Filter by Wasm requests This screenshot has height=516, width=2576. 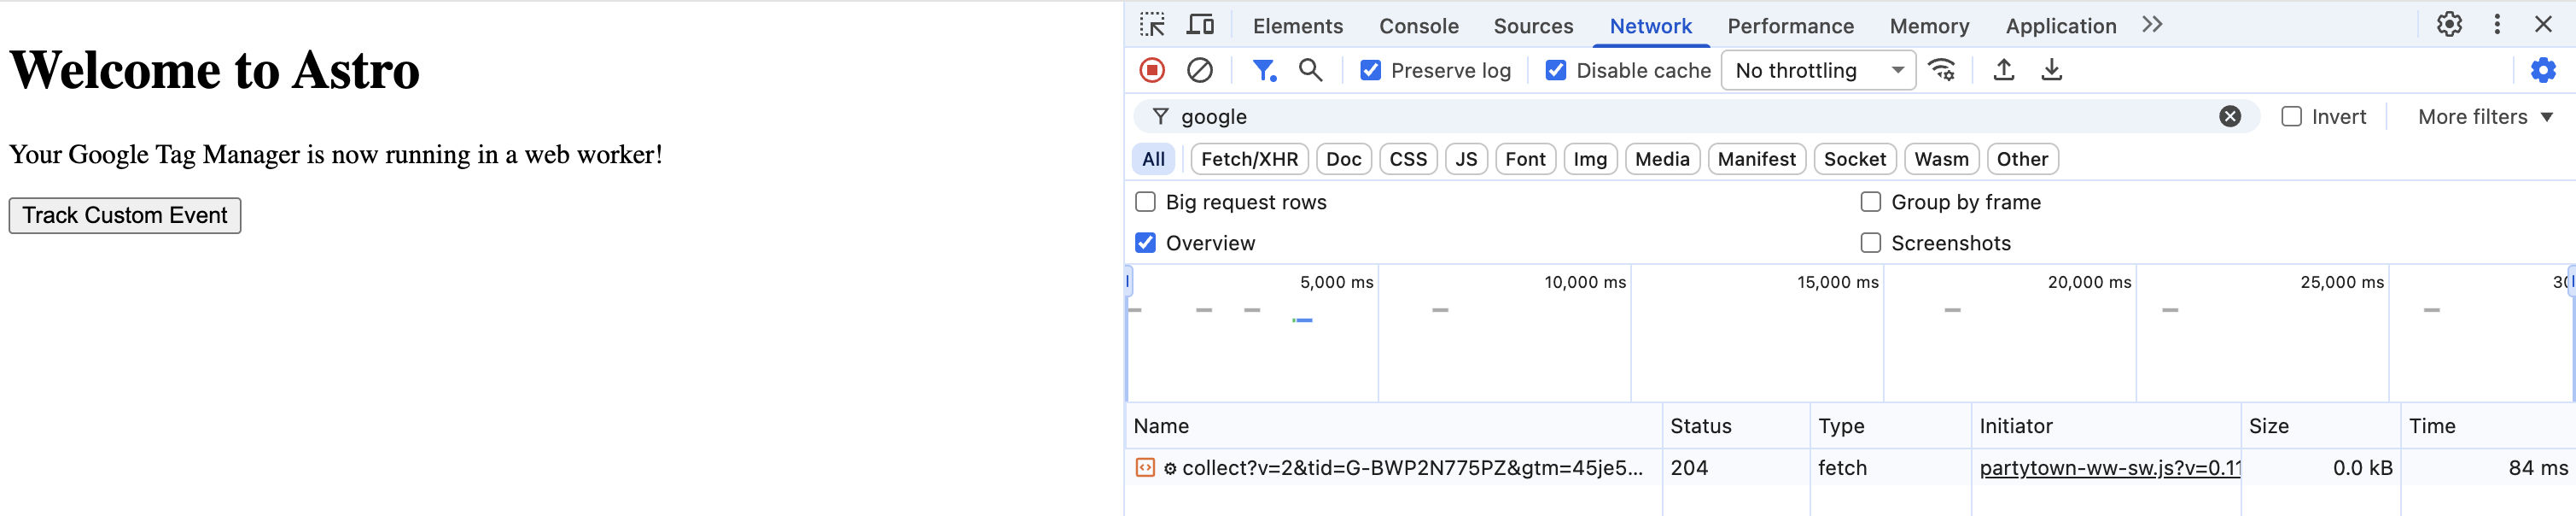pos(1941,159)
